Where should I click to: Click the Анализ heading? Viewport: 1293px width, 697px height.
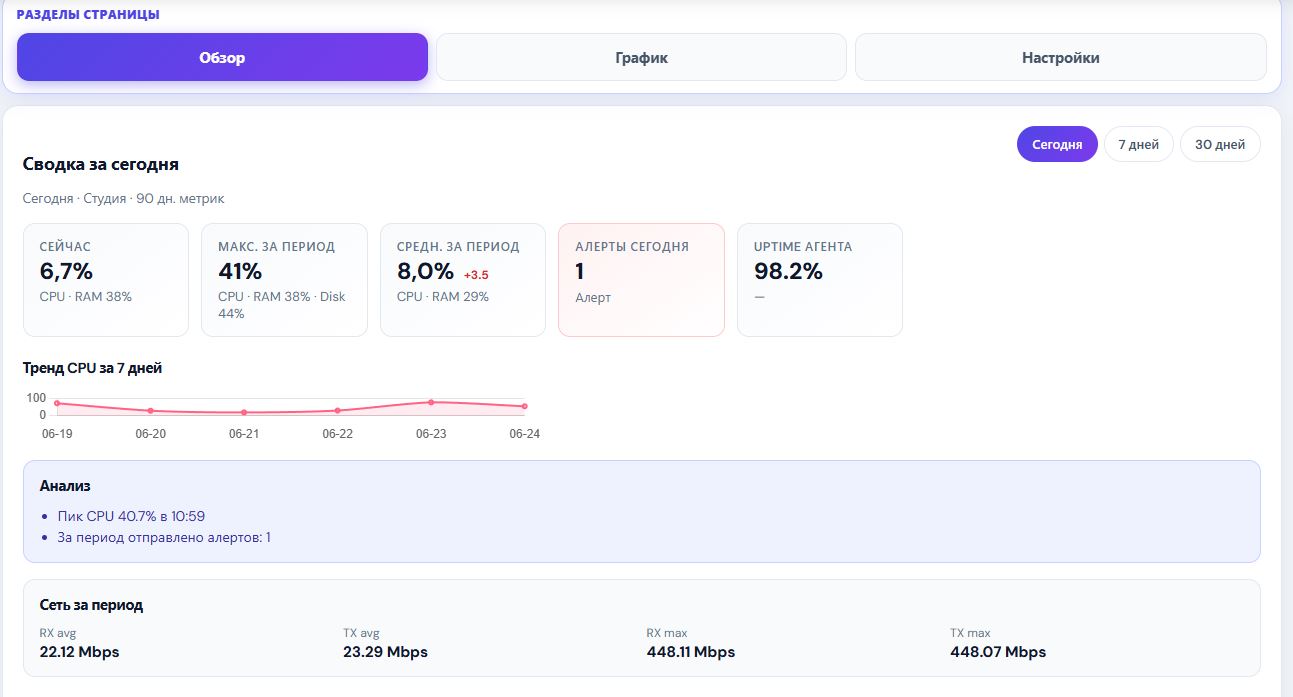(x=65, y=486)
